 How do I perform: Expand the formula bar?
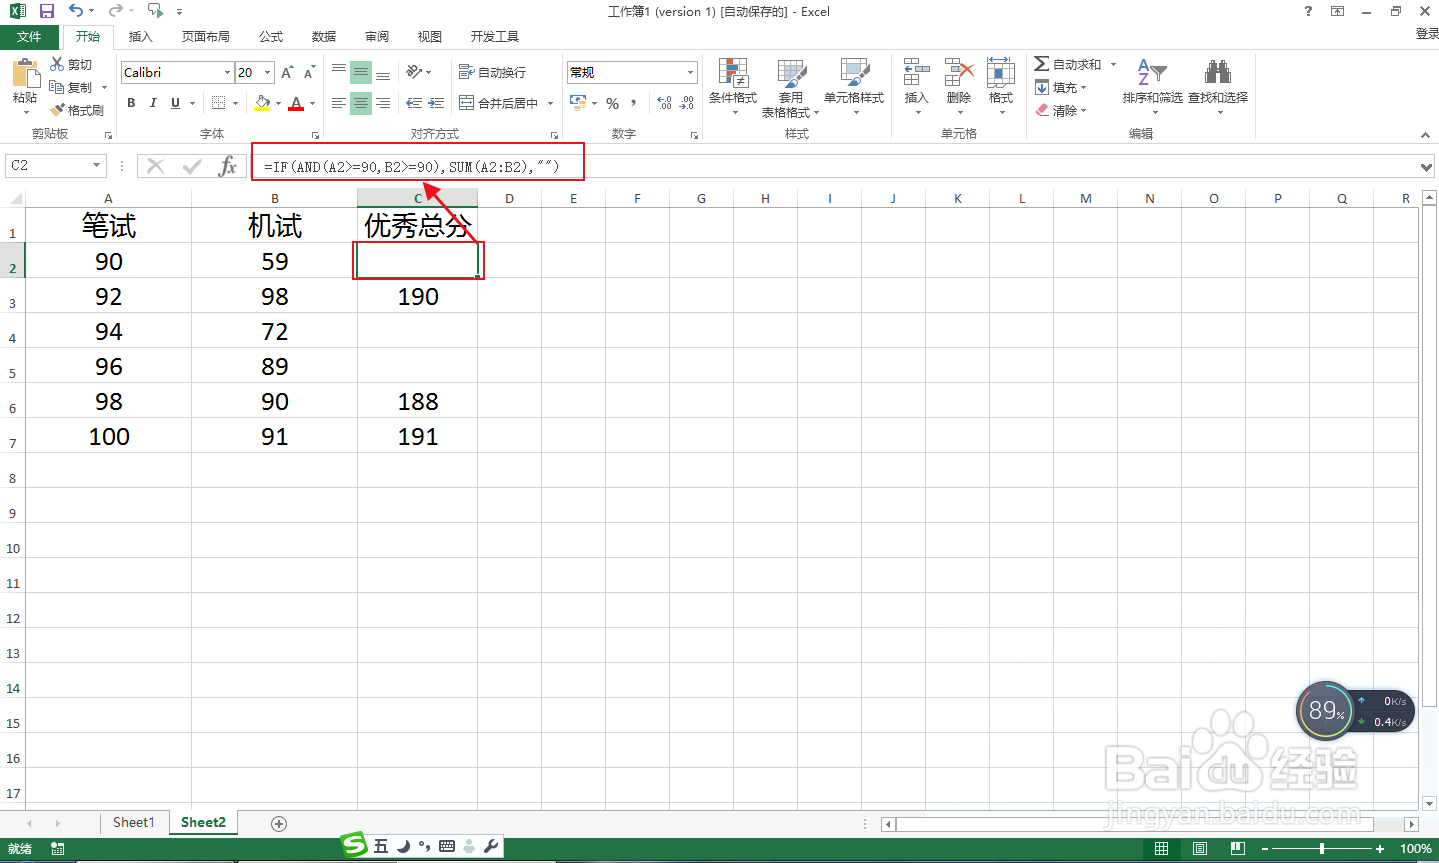1427,167
